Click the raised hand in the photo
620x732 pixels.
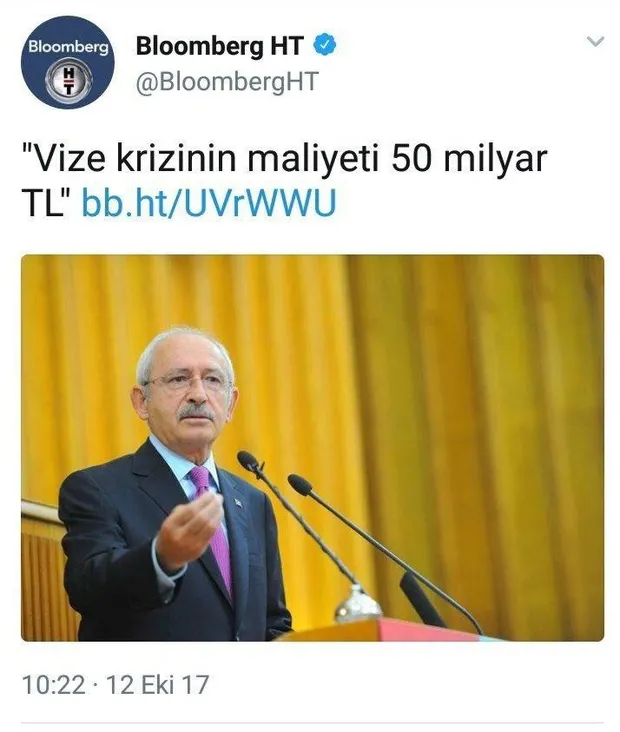pos(189,532)
